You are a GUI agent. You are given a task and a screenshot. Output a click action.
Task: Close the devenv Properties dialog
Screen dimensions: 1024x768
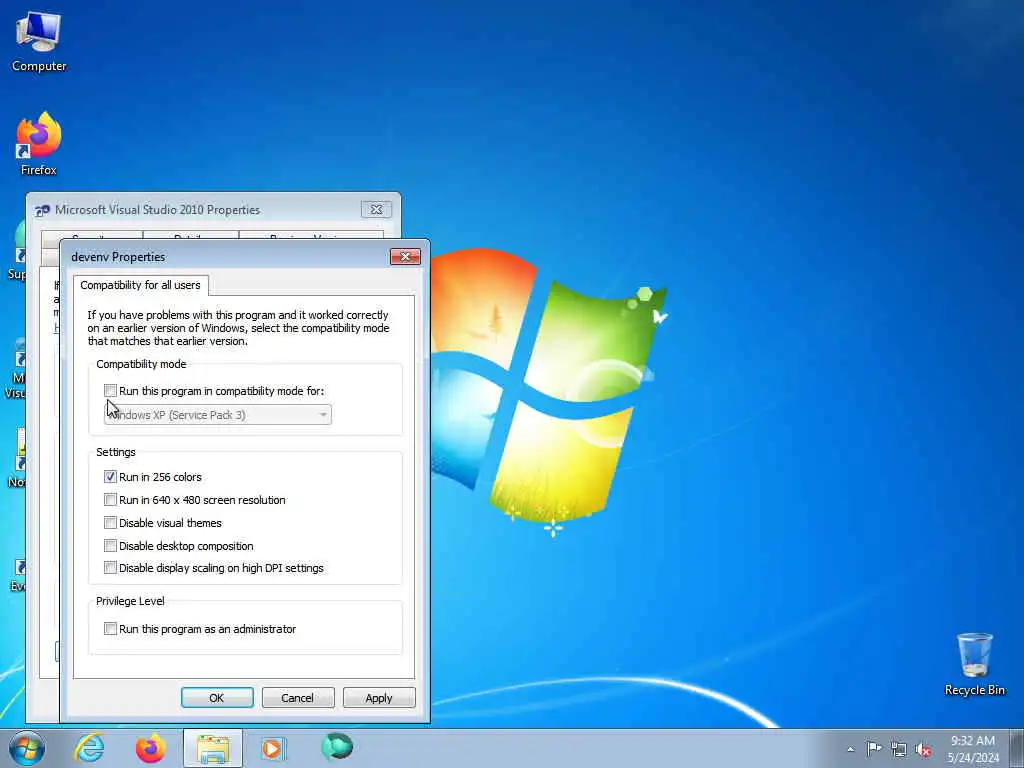click(405, 257)
